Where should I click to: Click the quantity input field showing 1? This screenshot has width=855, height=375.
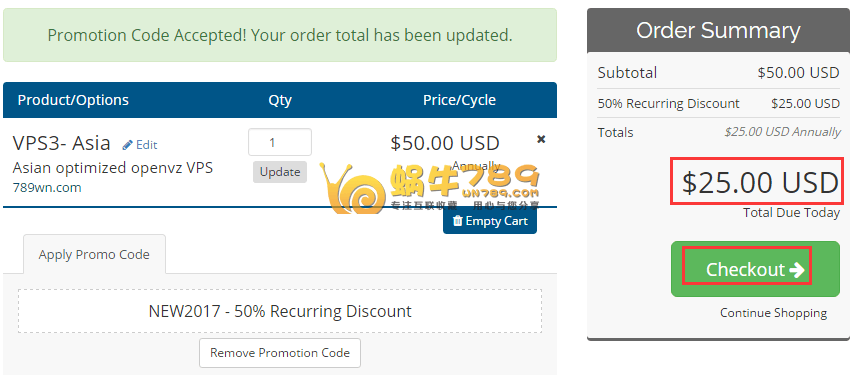coord(280,142)
